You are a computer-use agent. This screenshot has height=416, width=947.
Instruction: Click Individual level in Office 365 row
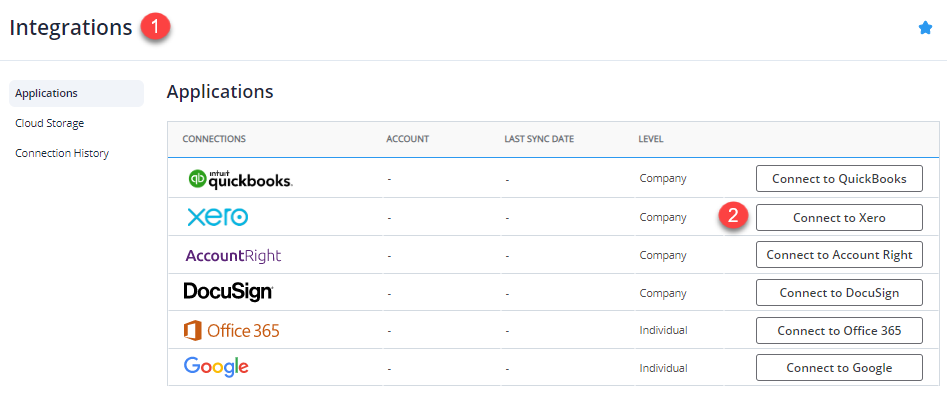pyautogui.click(x=663, y=330)
